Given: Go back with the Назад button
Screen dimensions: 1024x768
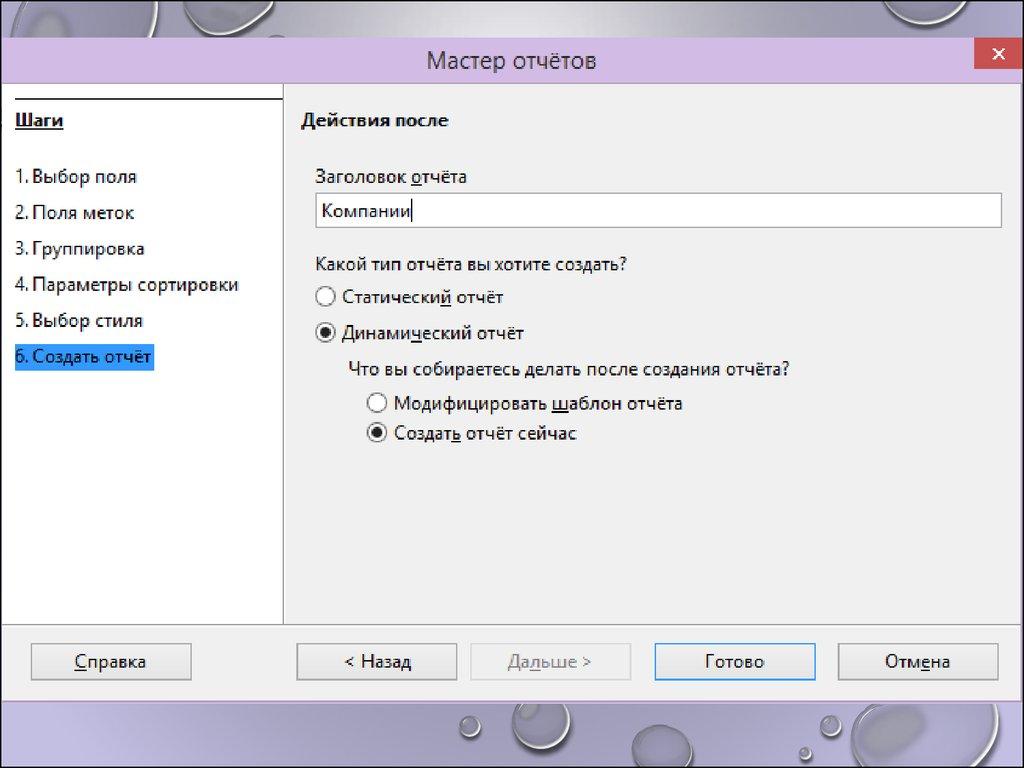Looking at the screenshot, I should pos(377,662).
